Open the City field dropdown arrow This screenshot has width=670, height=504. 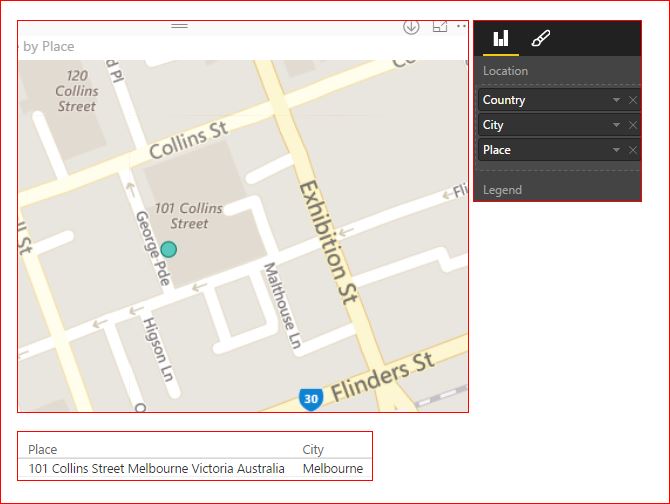pyautogui.click(x=616, y=125)
